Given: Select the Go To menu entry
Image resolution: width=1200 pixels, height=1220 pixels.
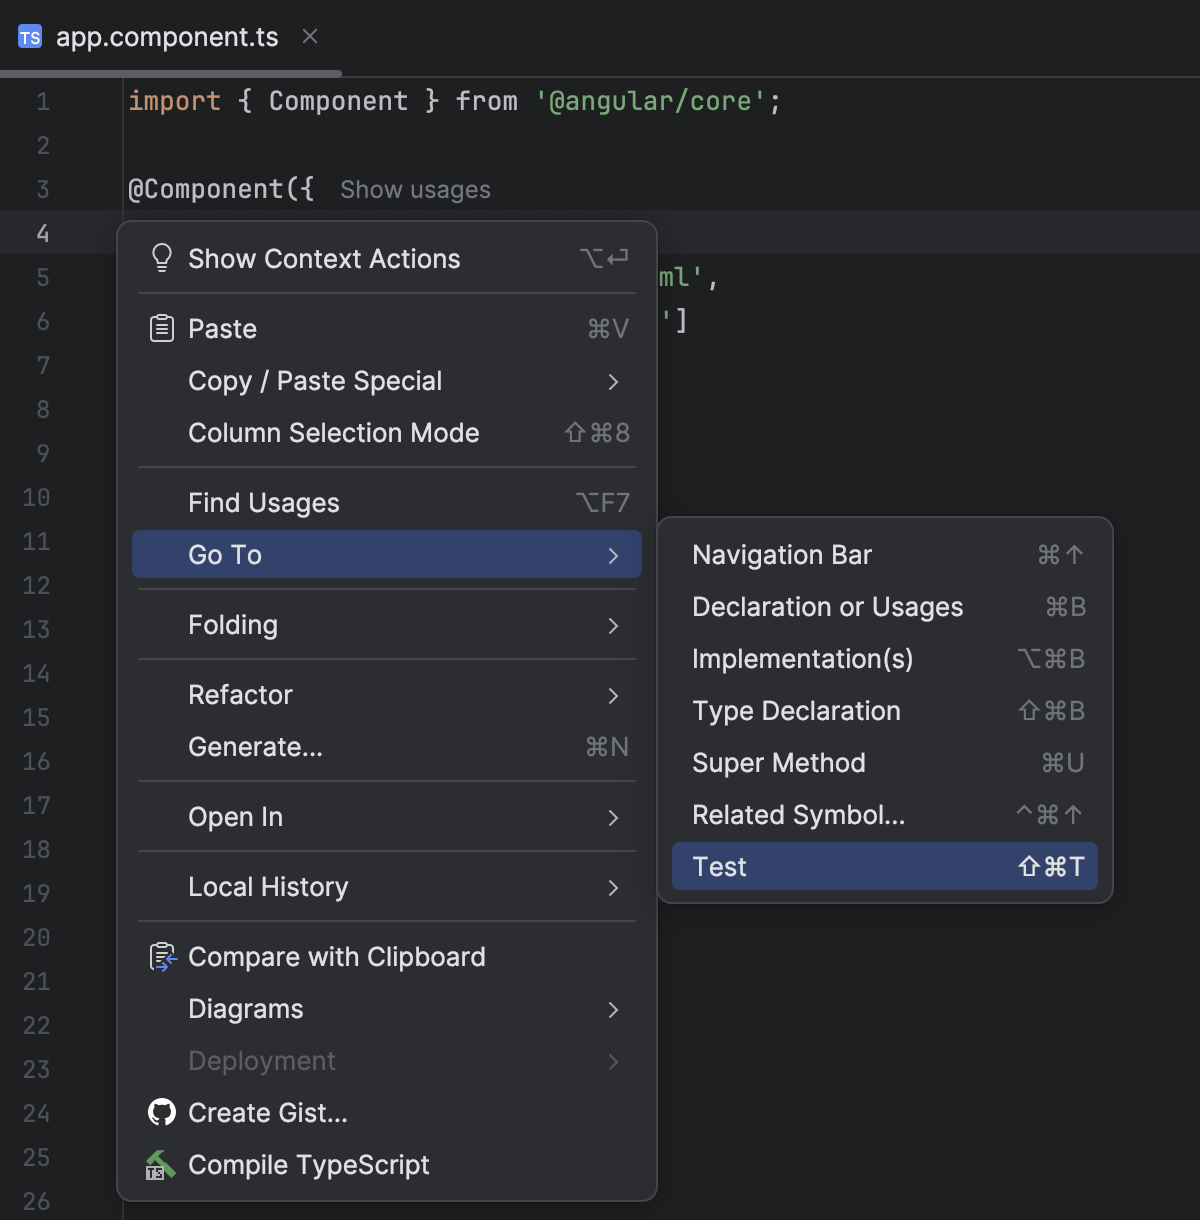Looking at the screenshot, I should [x=387, y=554].
